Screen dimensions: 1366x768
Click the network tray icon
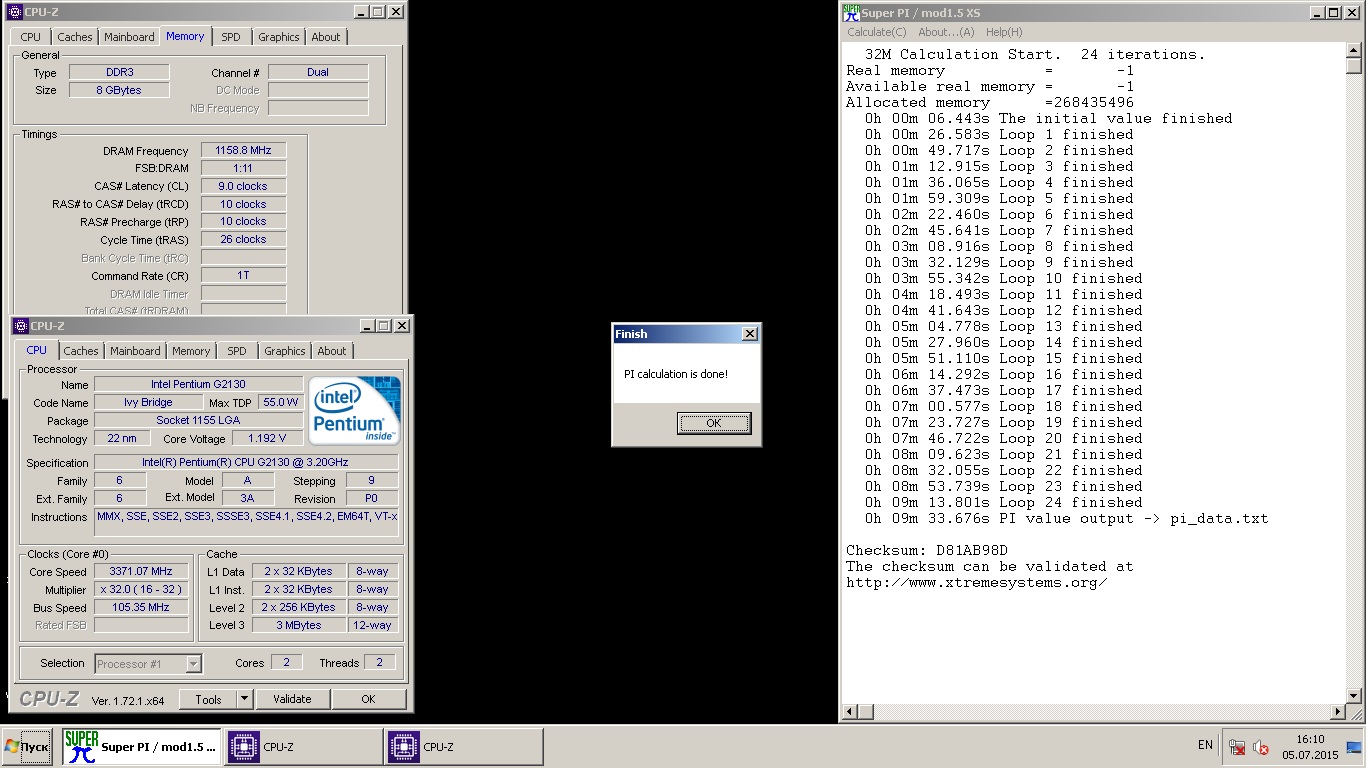pos(1237,747)
